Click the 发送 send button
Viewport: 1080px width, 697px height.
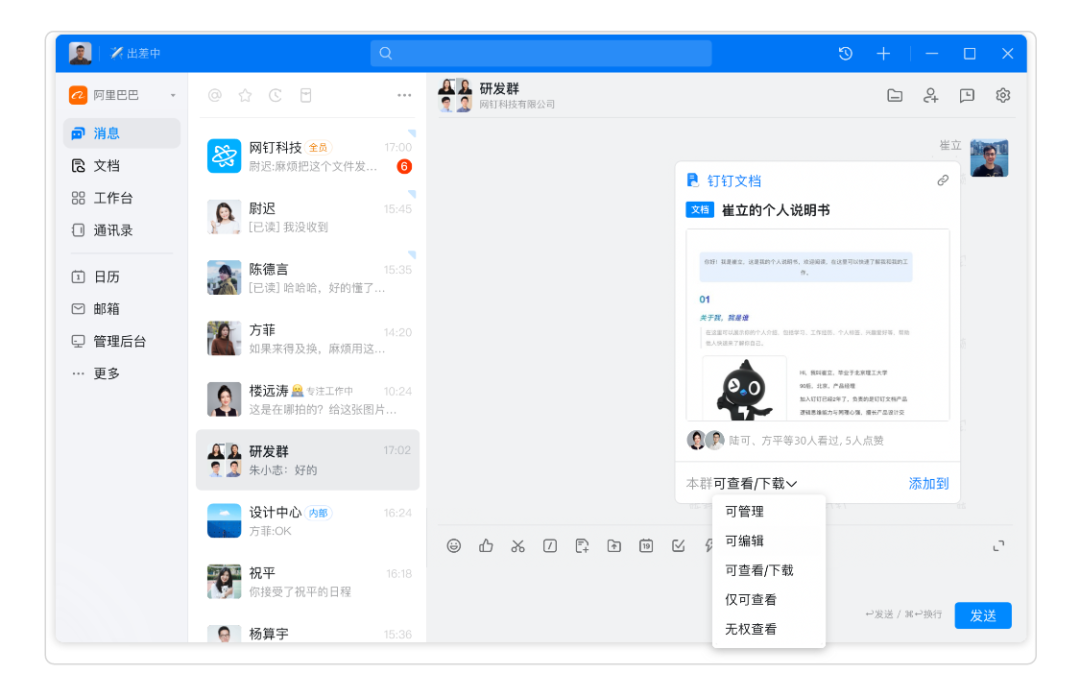click(982, 615)
